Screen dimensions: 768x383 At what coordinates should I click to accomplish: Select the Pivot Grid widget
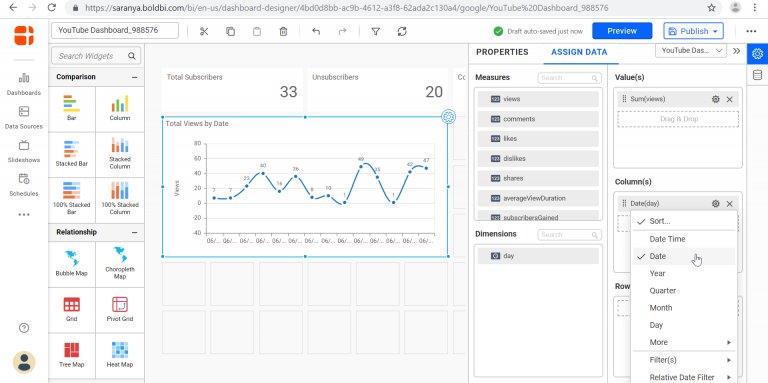coord(120,309)
